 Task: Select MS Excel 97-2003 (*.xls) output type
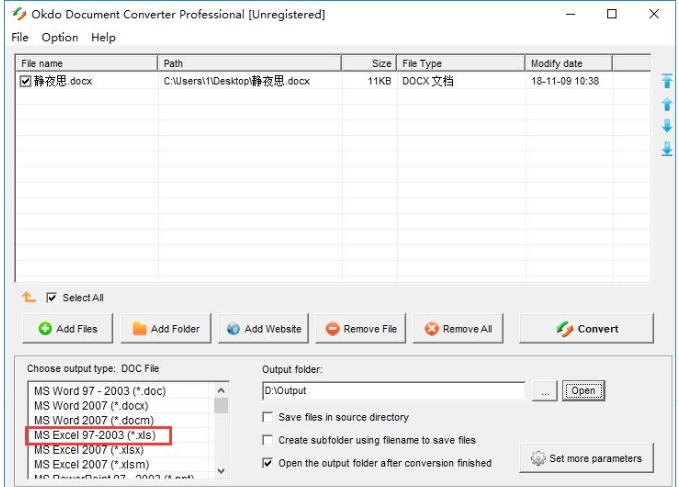coord(95,435)
